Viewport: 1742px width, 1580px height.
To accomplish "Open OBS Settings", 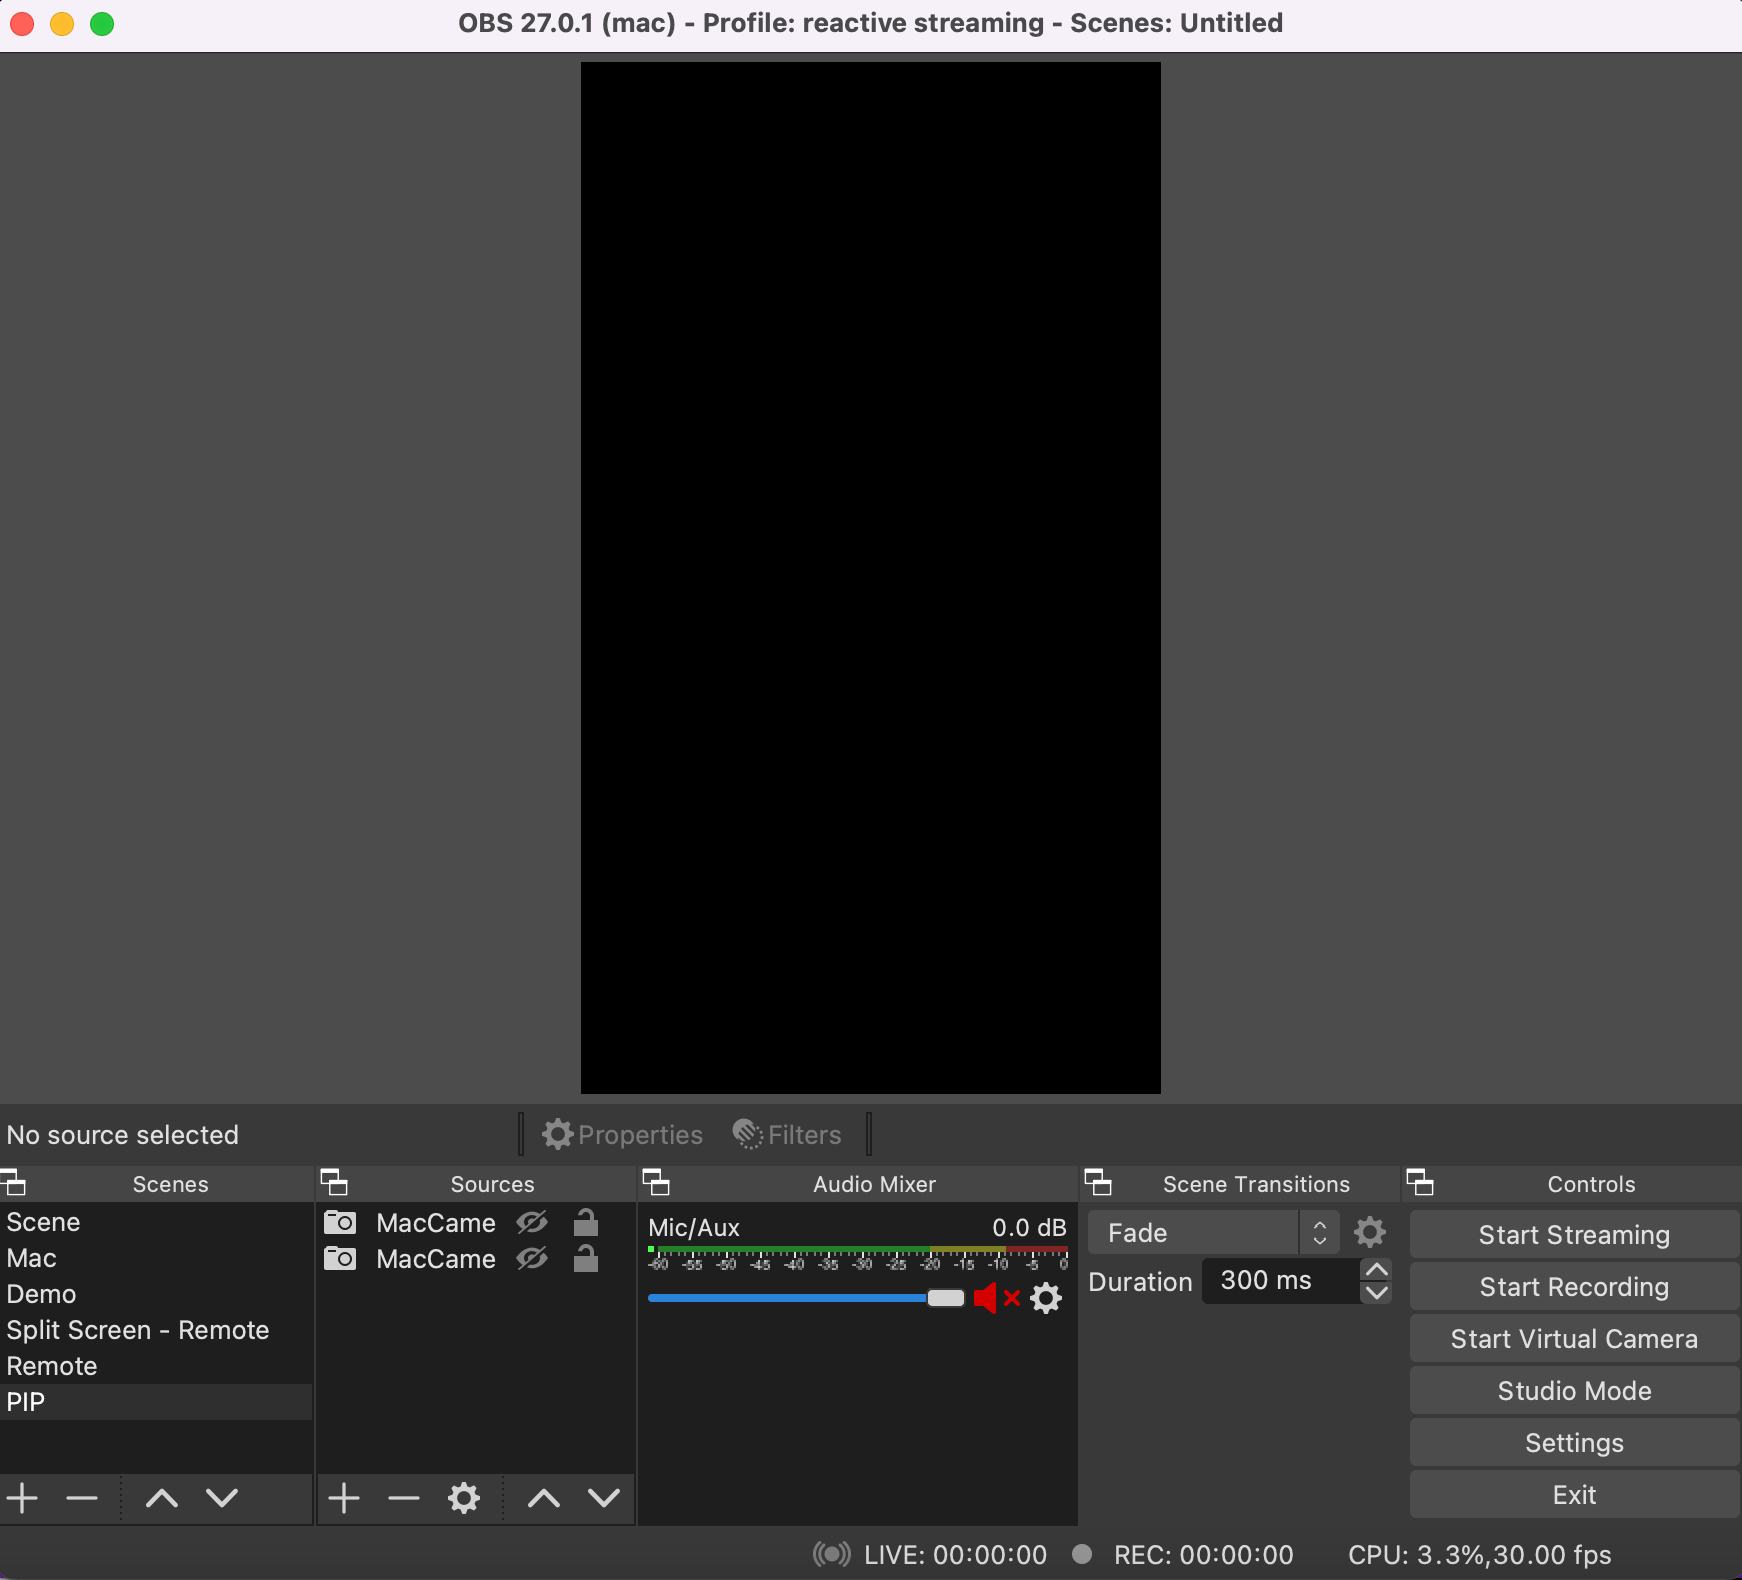I will point(1574,1443).
